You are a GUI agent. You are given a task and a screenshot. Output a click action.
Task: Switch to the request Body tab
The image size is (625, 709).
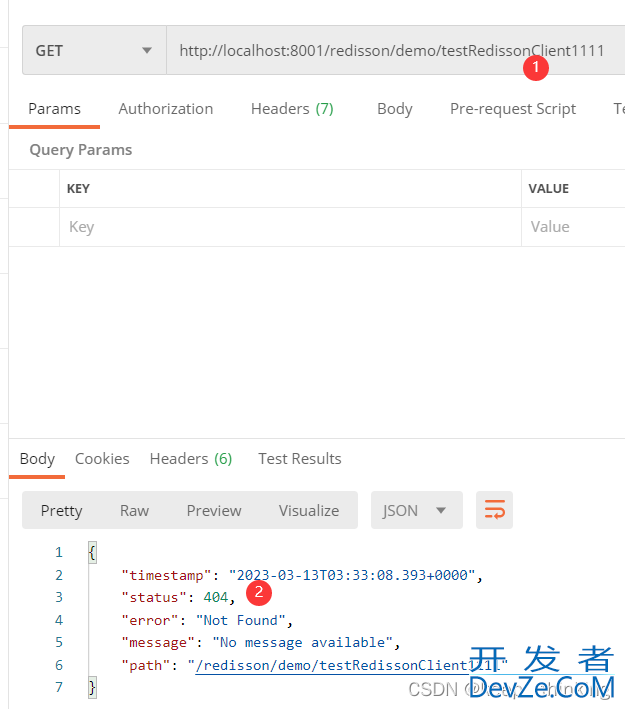pos(395,109)
